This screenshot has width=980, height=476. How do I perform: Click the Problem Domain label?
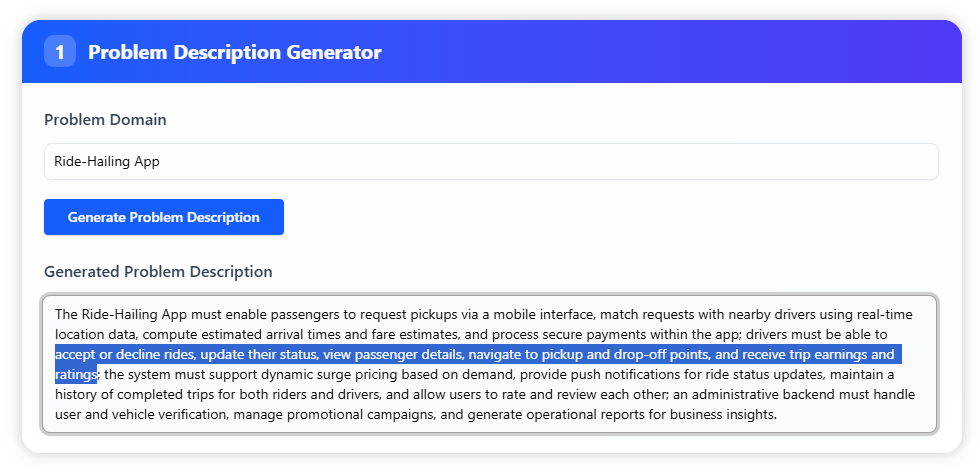pyautogui.click(x=105, y=120)
